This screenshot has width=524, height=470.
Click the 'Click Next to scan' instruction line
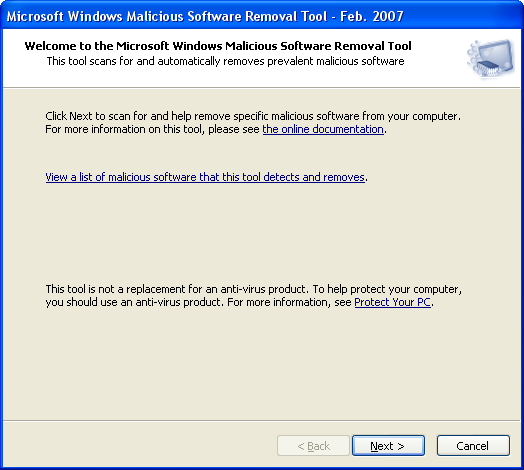click(x=253, y=116)
